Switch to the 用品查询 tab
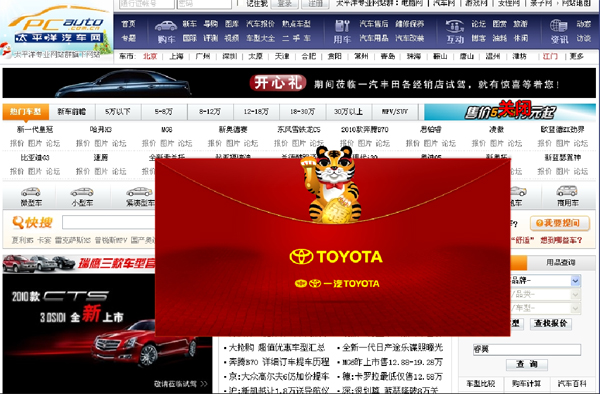The image size is (600, 394). (x=561, y=262)
